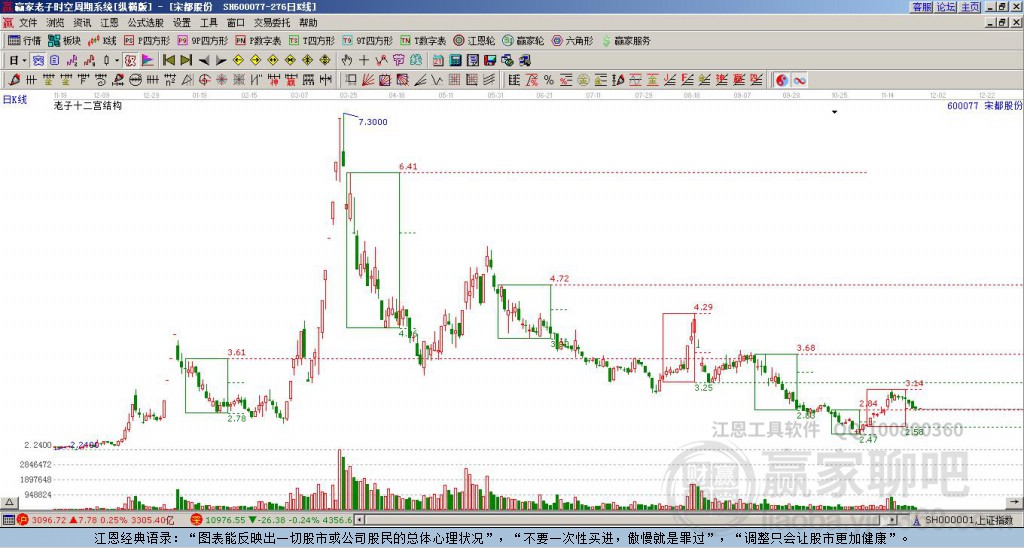Toggle the yin-yang Taiji icon
This screenshot has height=548, width=1024.
click(x=781, y=80)
